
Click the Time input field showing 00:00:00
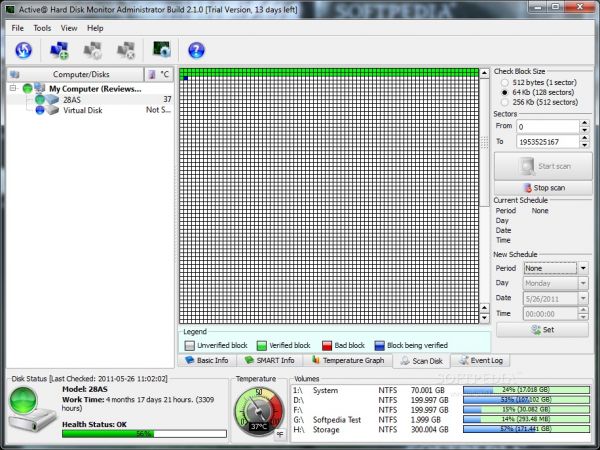tap(551, 314)
